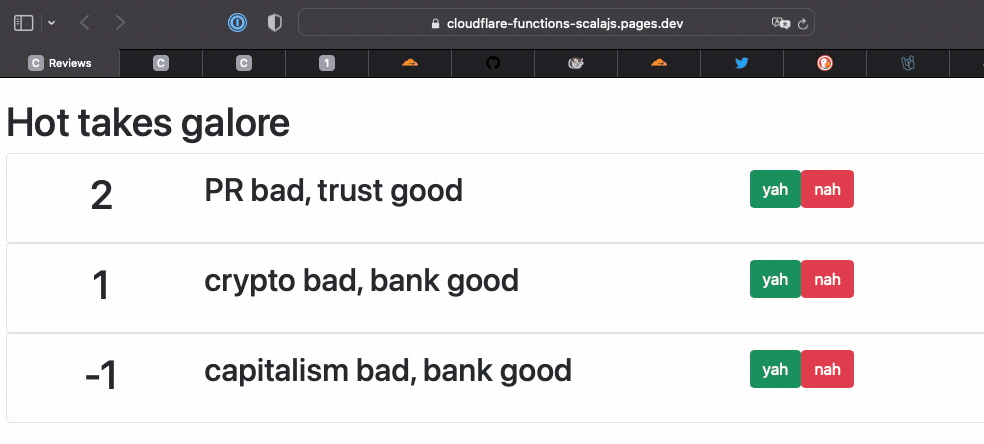Open the GitHub tab
Image resolution: width=984 pixels, height=444 pixels.
(x=492, y=63)
